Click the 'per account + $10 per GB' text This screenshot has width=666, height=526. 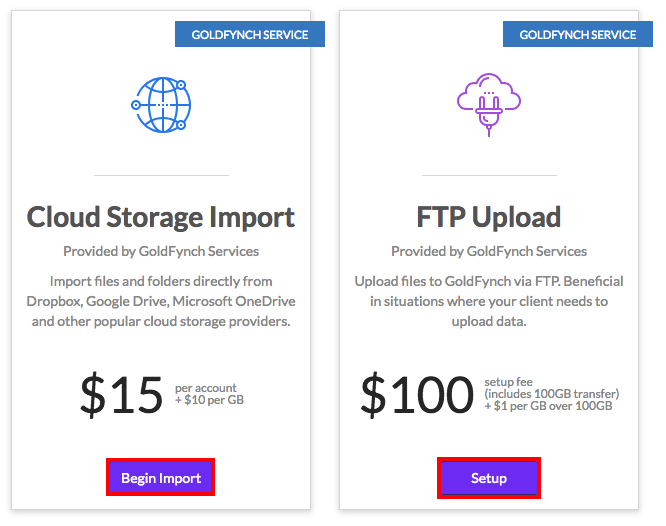coord(209,394)
